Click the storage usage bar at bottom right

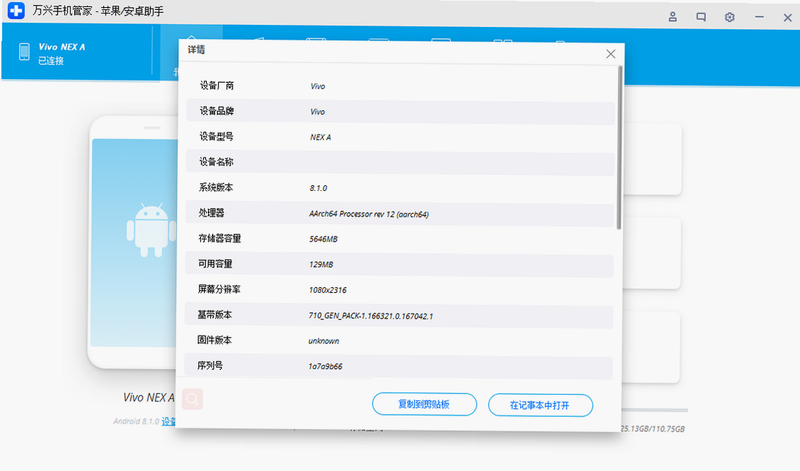click(655, 410)
